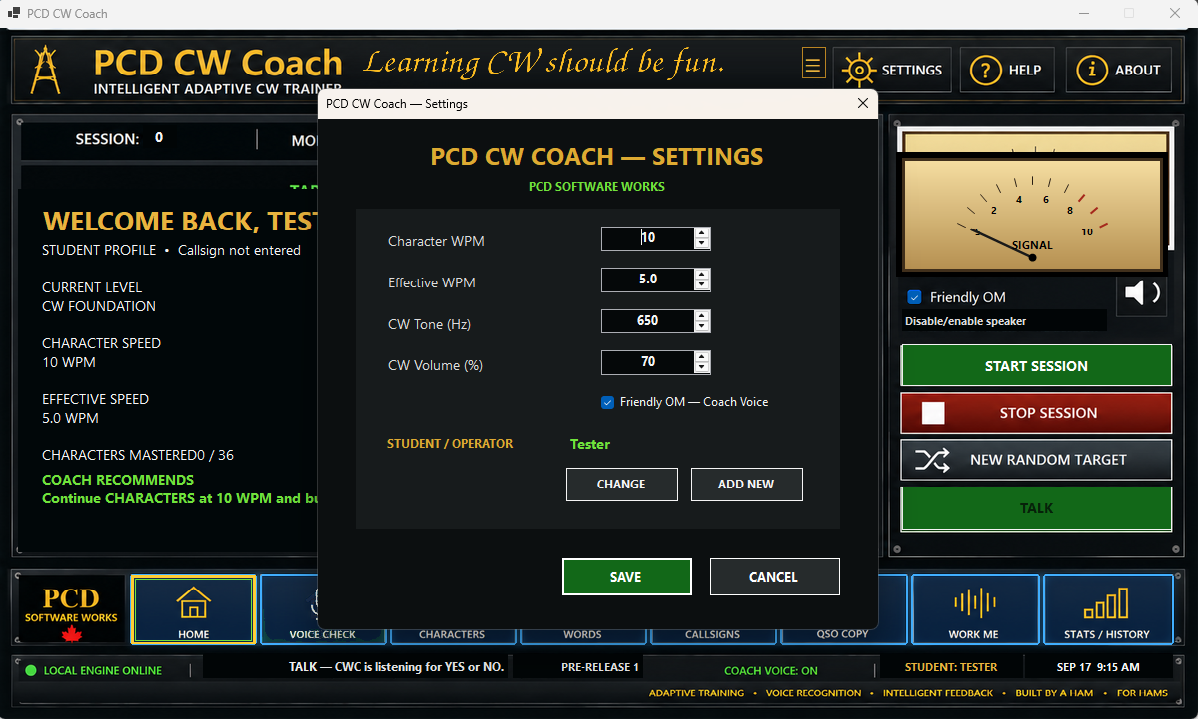Click the CW Volume (%) input field
This screenshot has height=719, width=1198.
647,362
